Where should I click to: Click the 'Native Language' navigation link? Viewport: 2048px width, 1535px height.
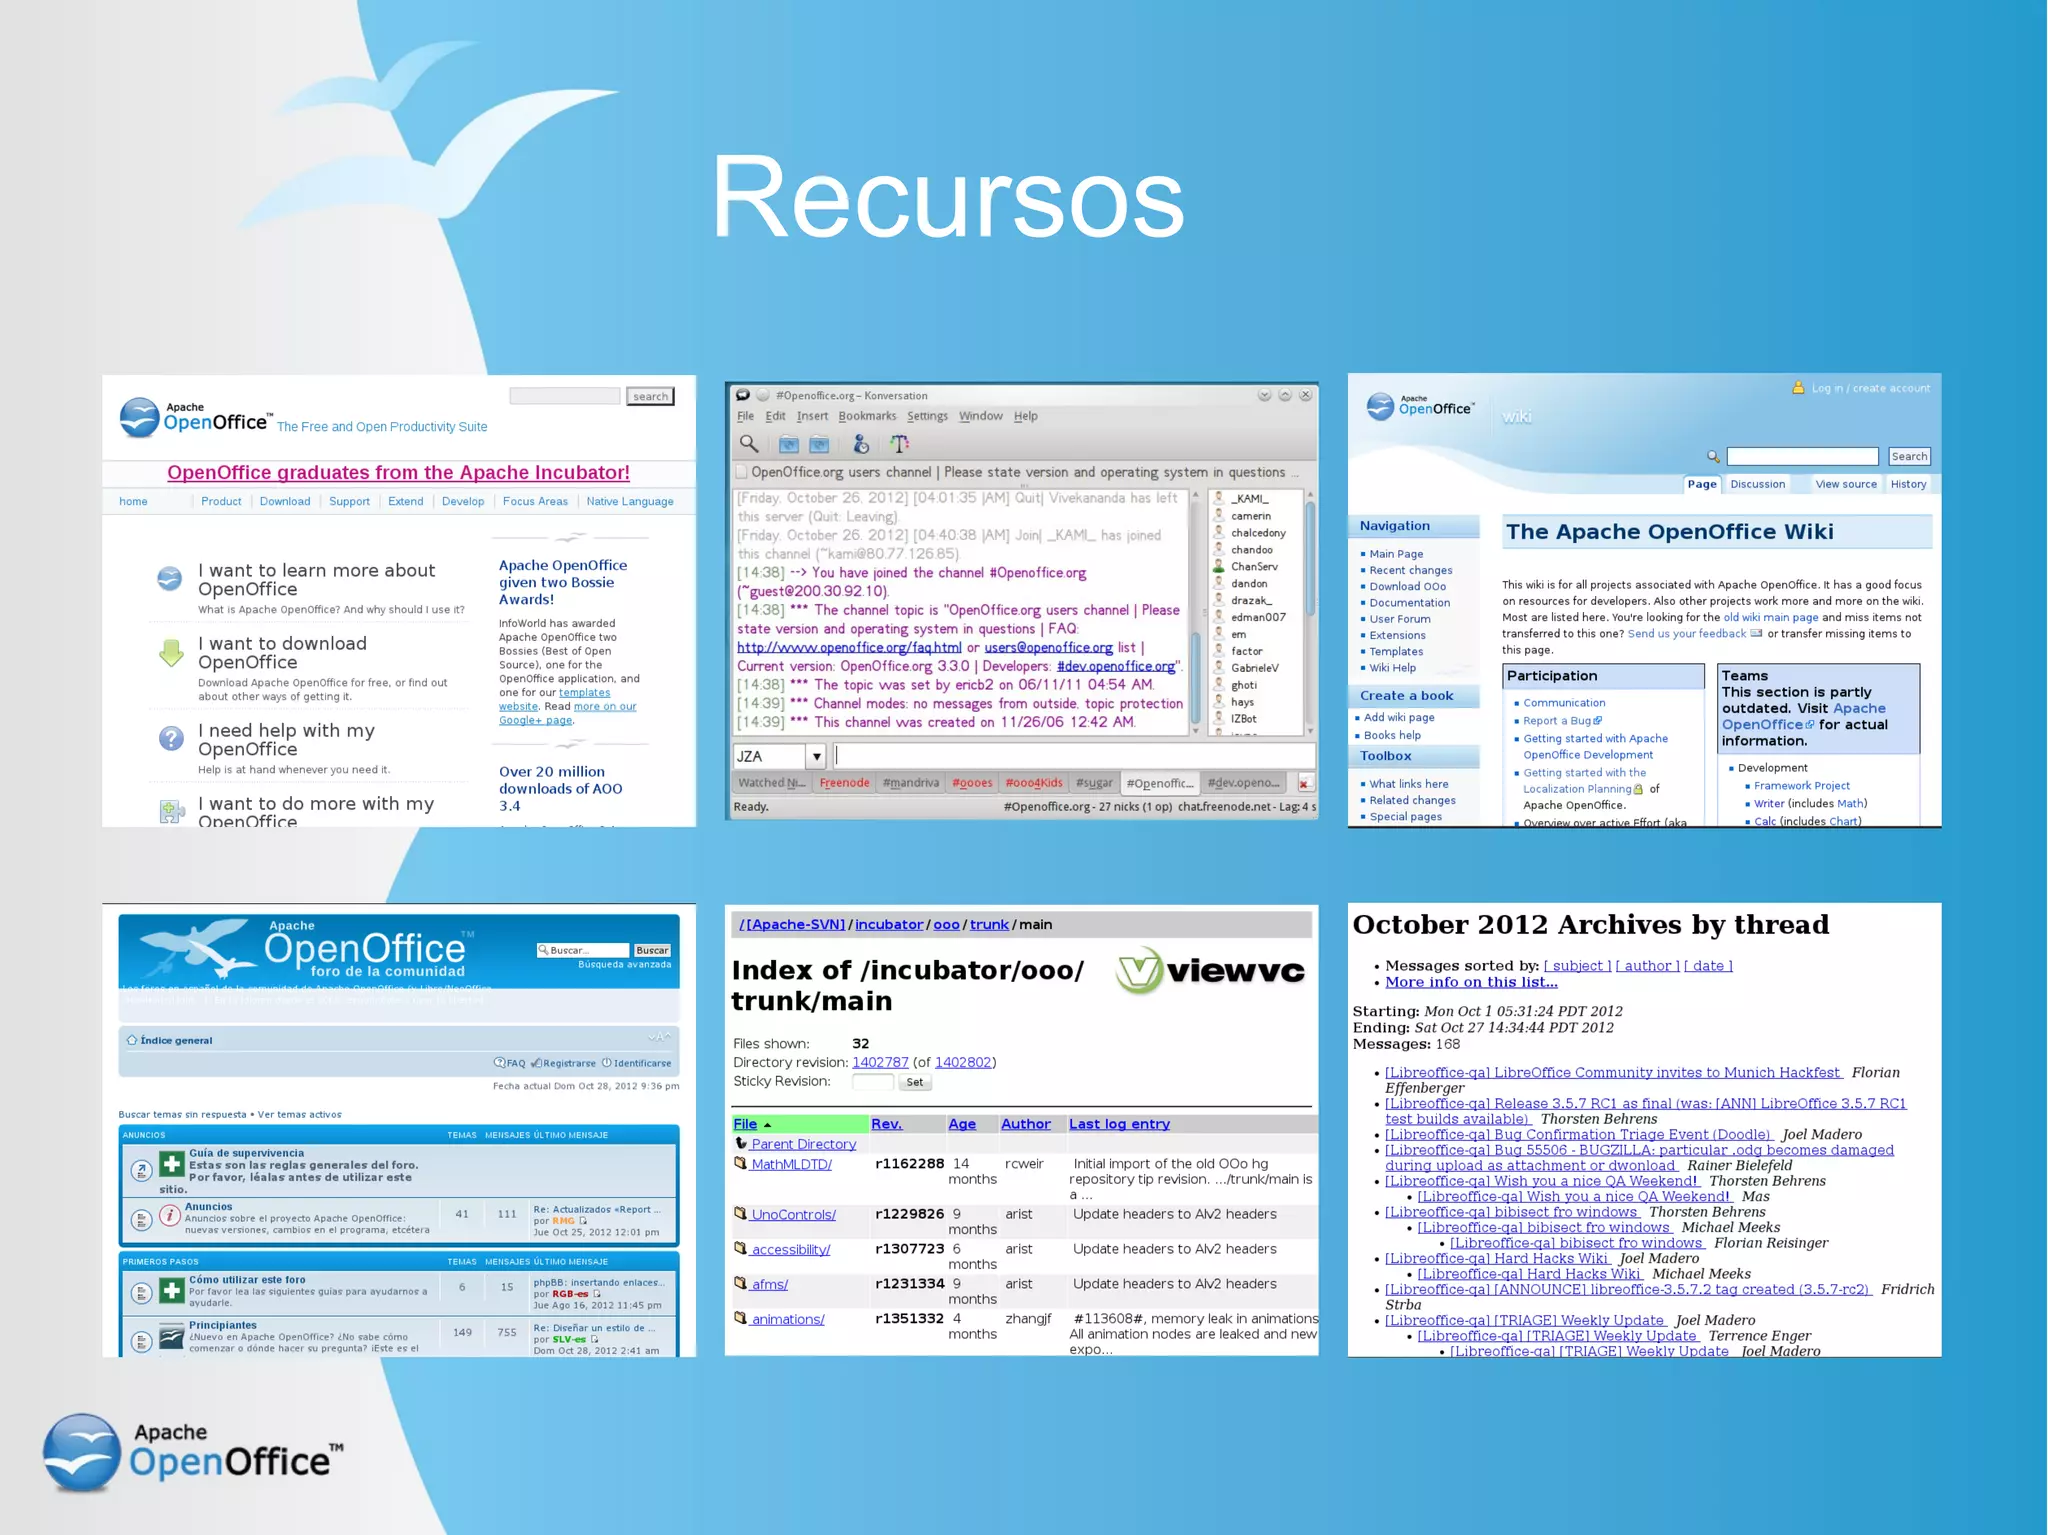click(630, 501)
